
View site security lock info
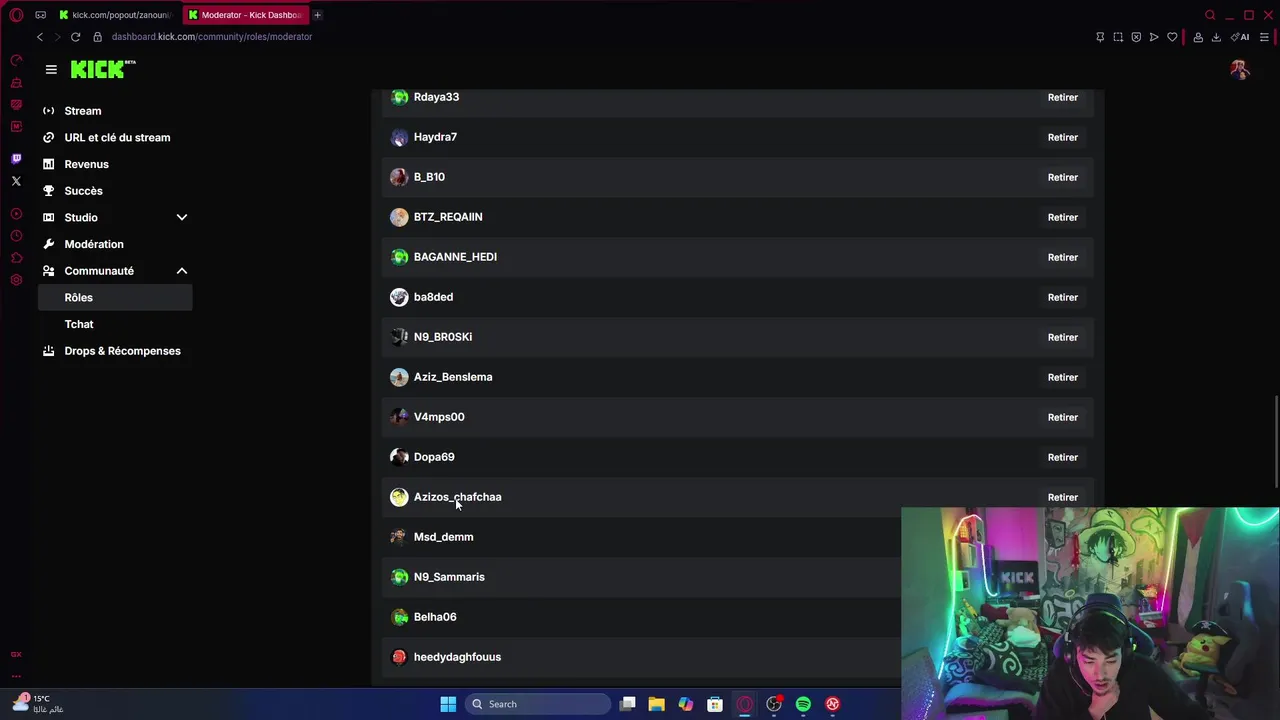coord(97,37)
